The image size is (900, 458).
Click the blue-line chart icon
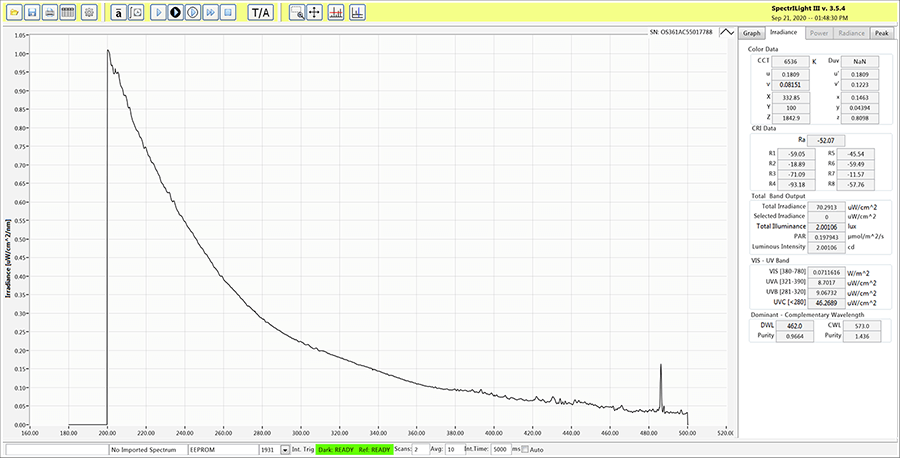click(x=358, y=12)
